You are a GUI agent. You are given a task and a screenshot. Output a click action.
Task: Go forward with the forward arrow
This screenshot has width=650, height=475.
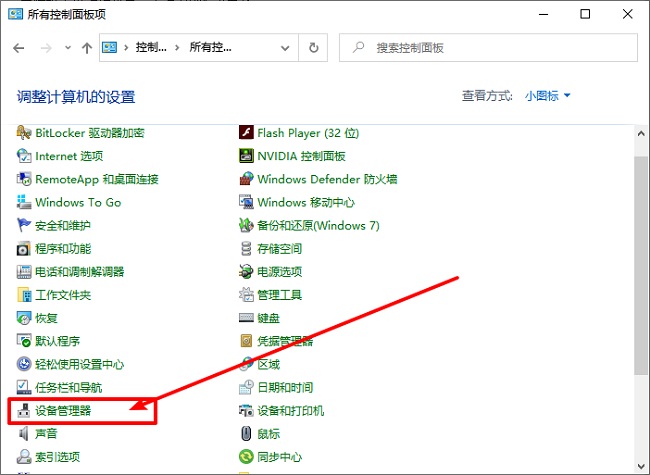46,48
